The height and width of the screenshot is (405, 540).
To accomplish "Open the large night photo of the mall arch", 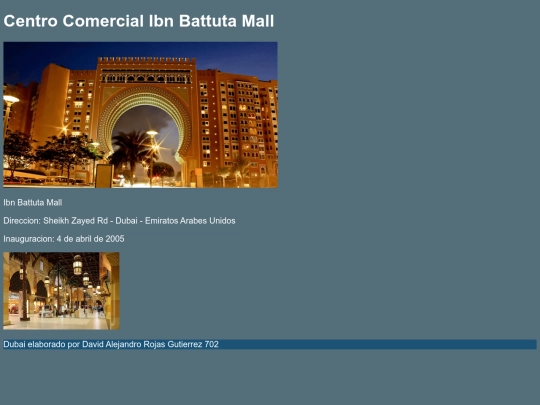I will click(141, 115).
